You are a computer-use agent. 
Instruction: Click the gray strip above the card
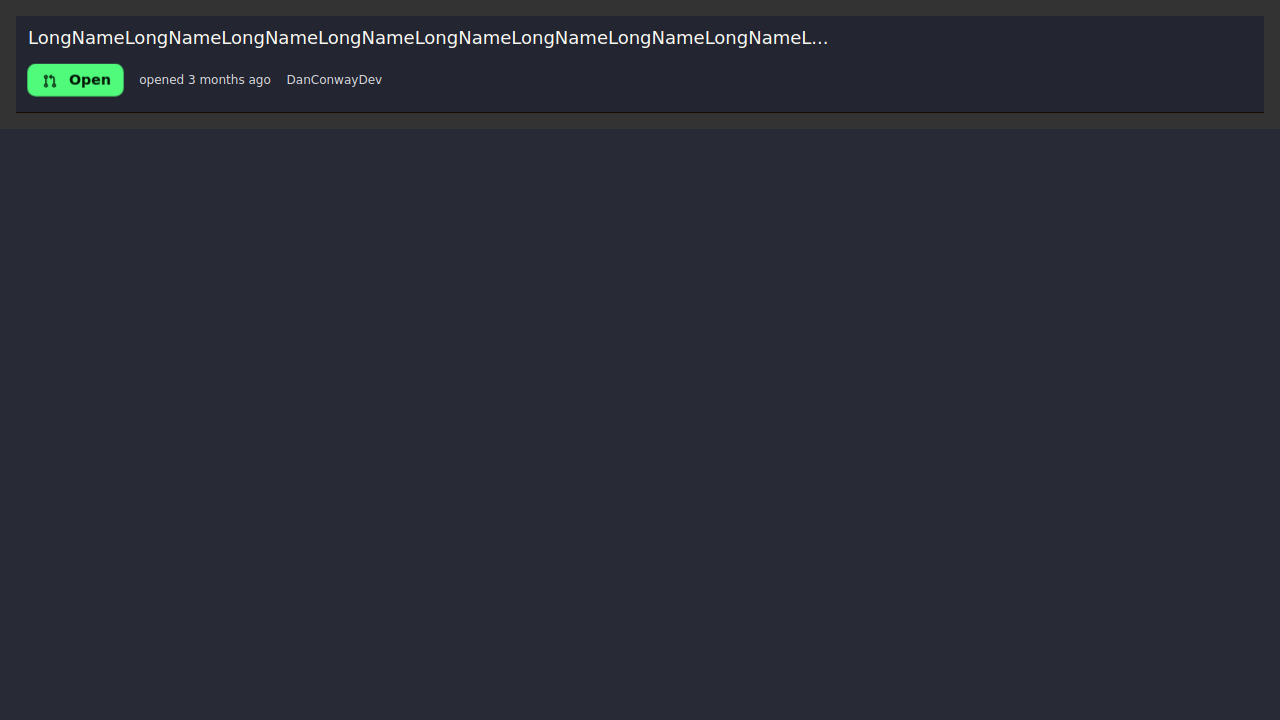tap(640, 7)
